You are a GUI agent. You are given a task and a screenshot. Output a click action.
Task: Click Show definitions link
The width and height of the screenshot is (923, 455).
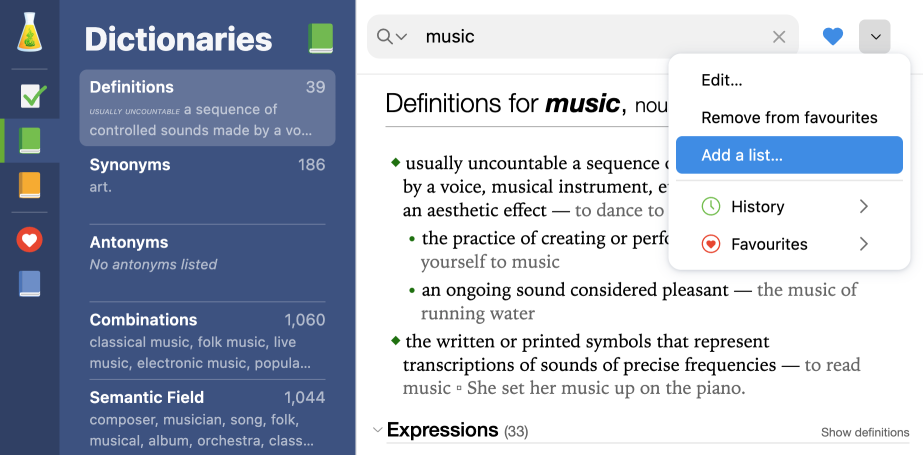[865, 432]
